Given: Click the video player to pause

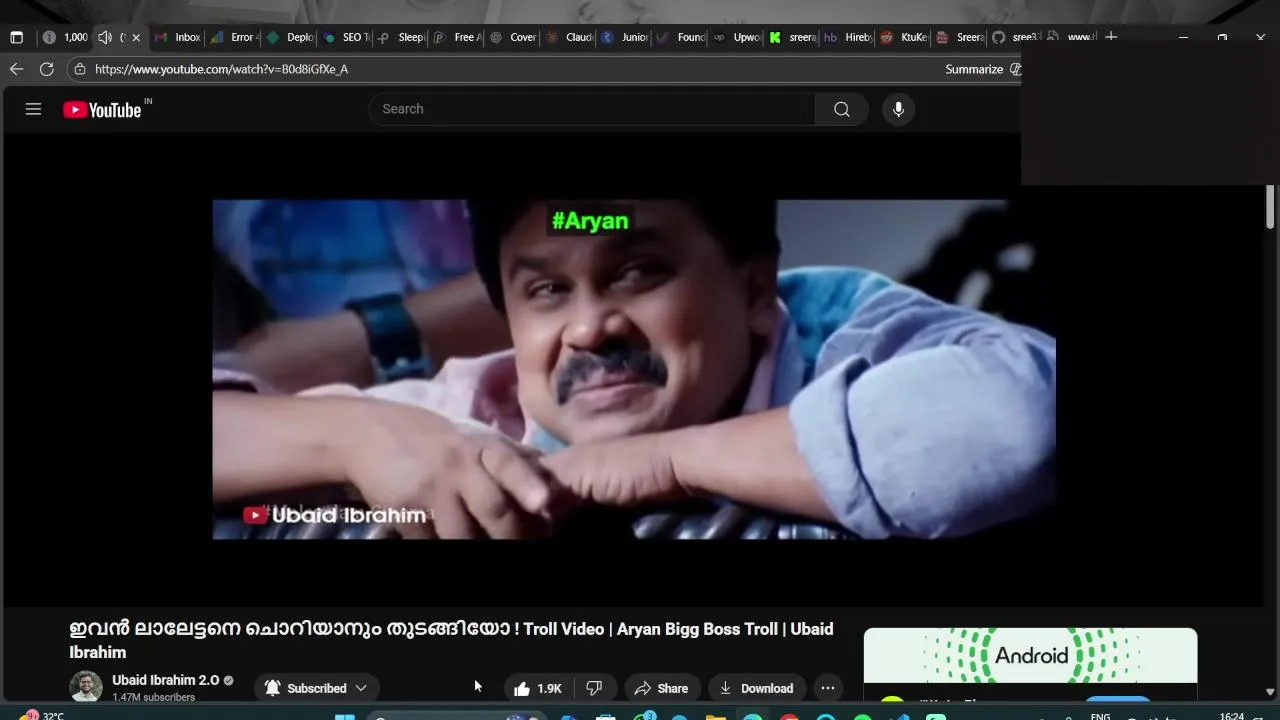Looking at the screenshot, I should click(634, 369).
